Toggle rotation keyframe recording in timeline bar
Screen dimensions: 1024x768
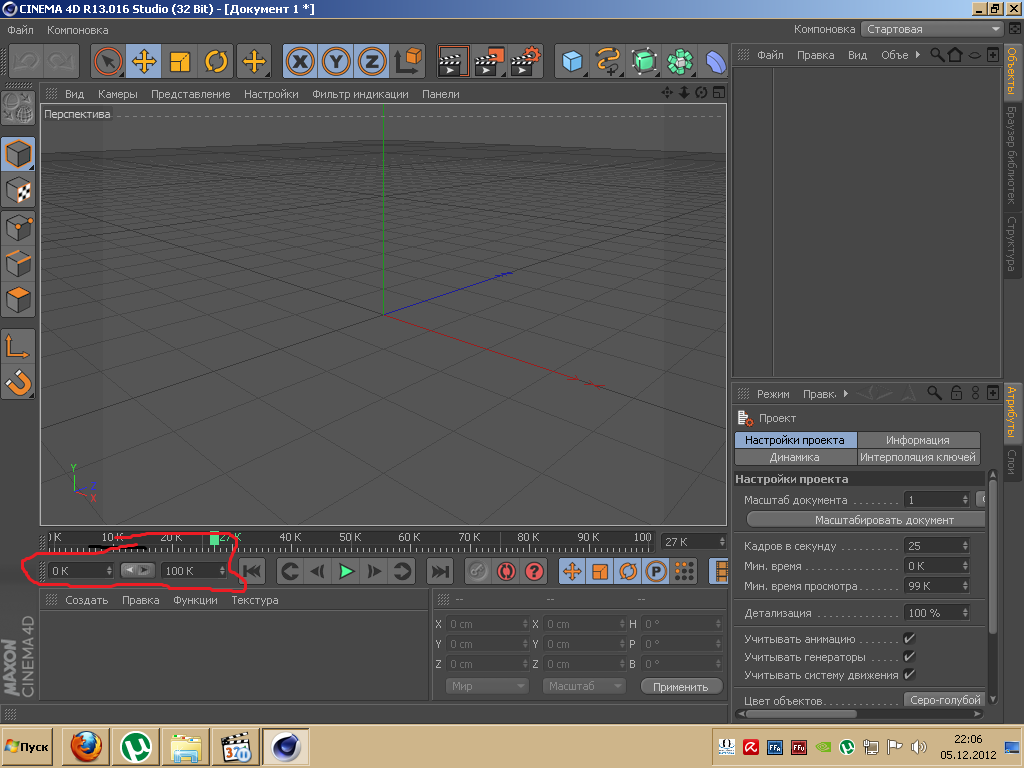[x=628, y=571]
